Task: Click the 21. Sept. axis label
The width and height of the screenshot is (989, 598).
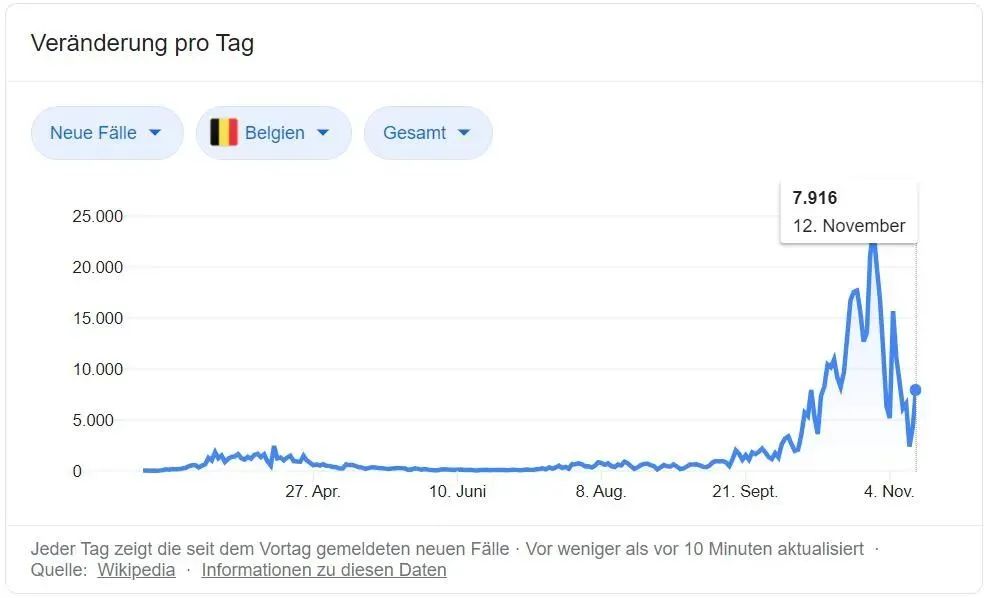Action: click(745, 491)
